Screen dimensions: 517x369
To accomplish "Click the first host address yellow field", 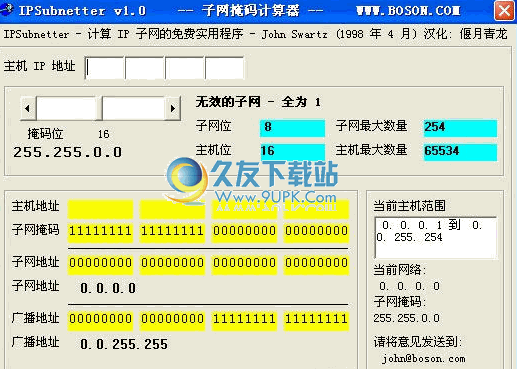I will pyautogui.click(x=100, y=209).
